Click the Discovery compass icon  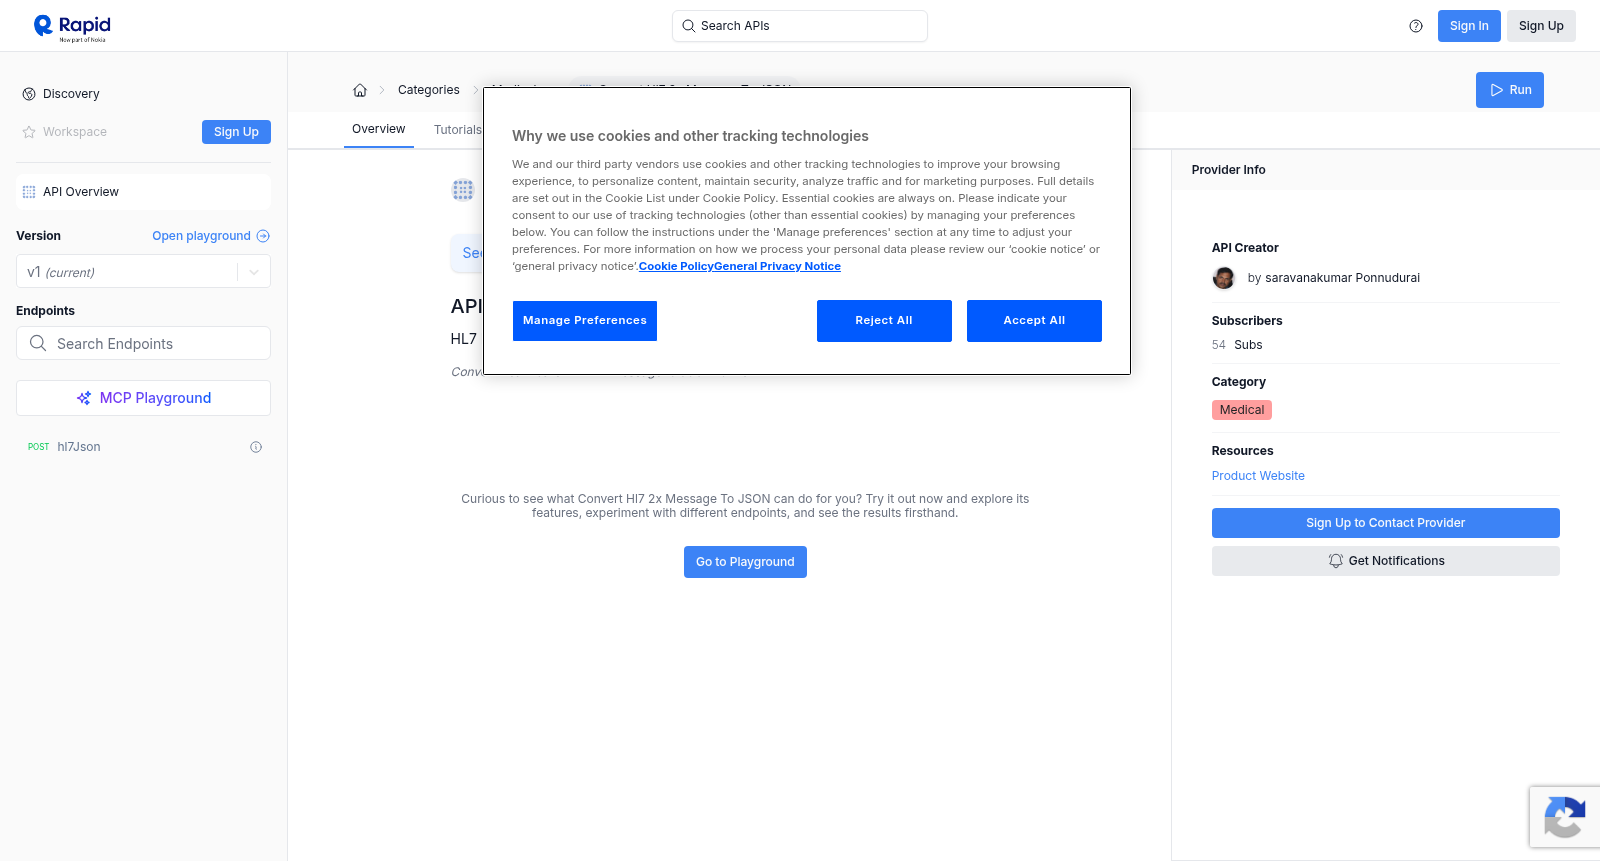pos(29,94)
